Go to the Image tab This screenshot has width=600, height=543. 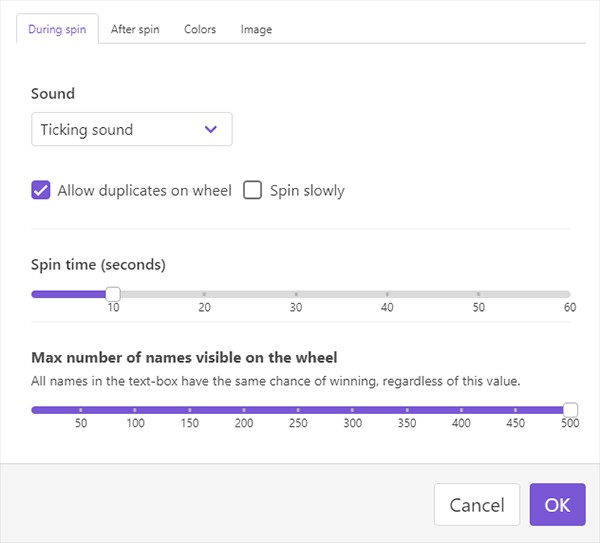point(256,29)
